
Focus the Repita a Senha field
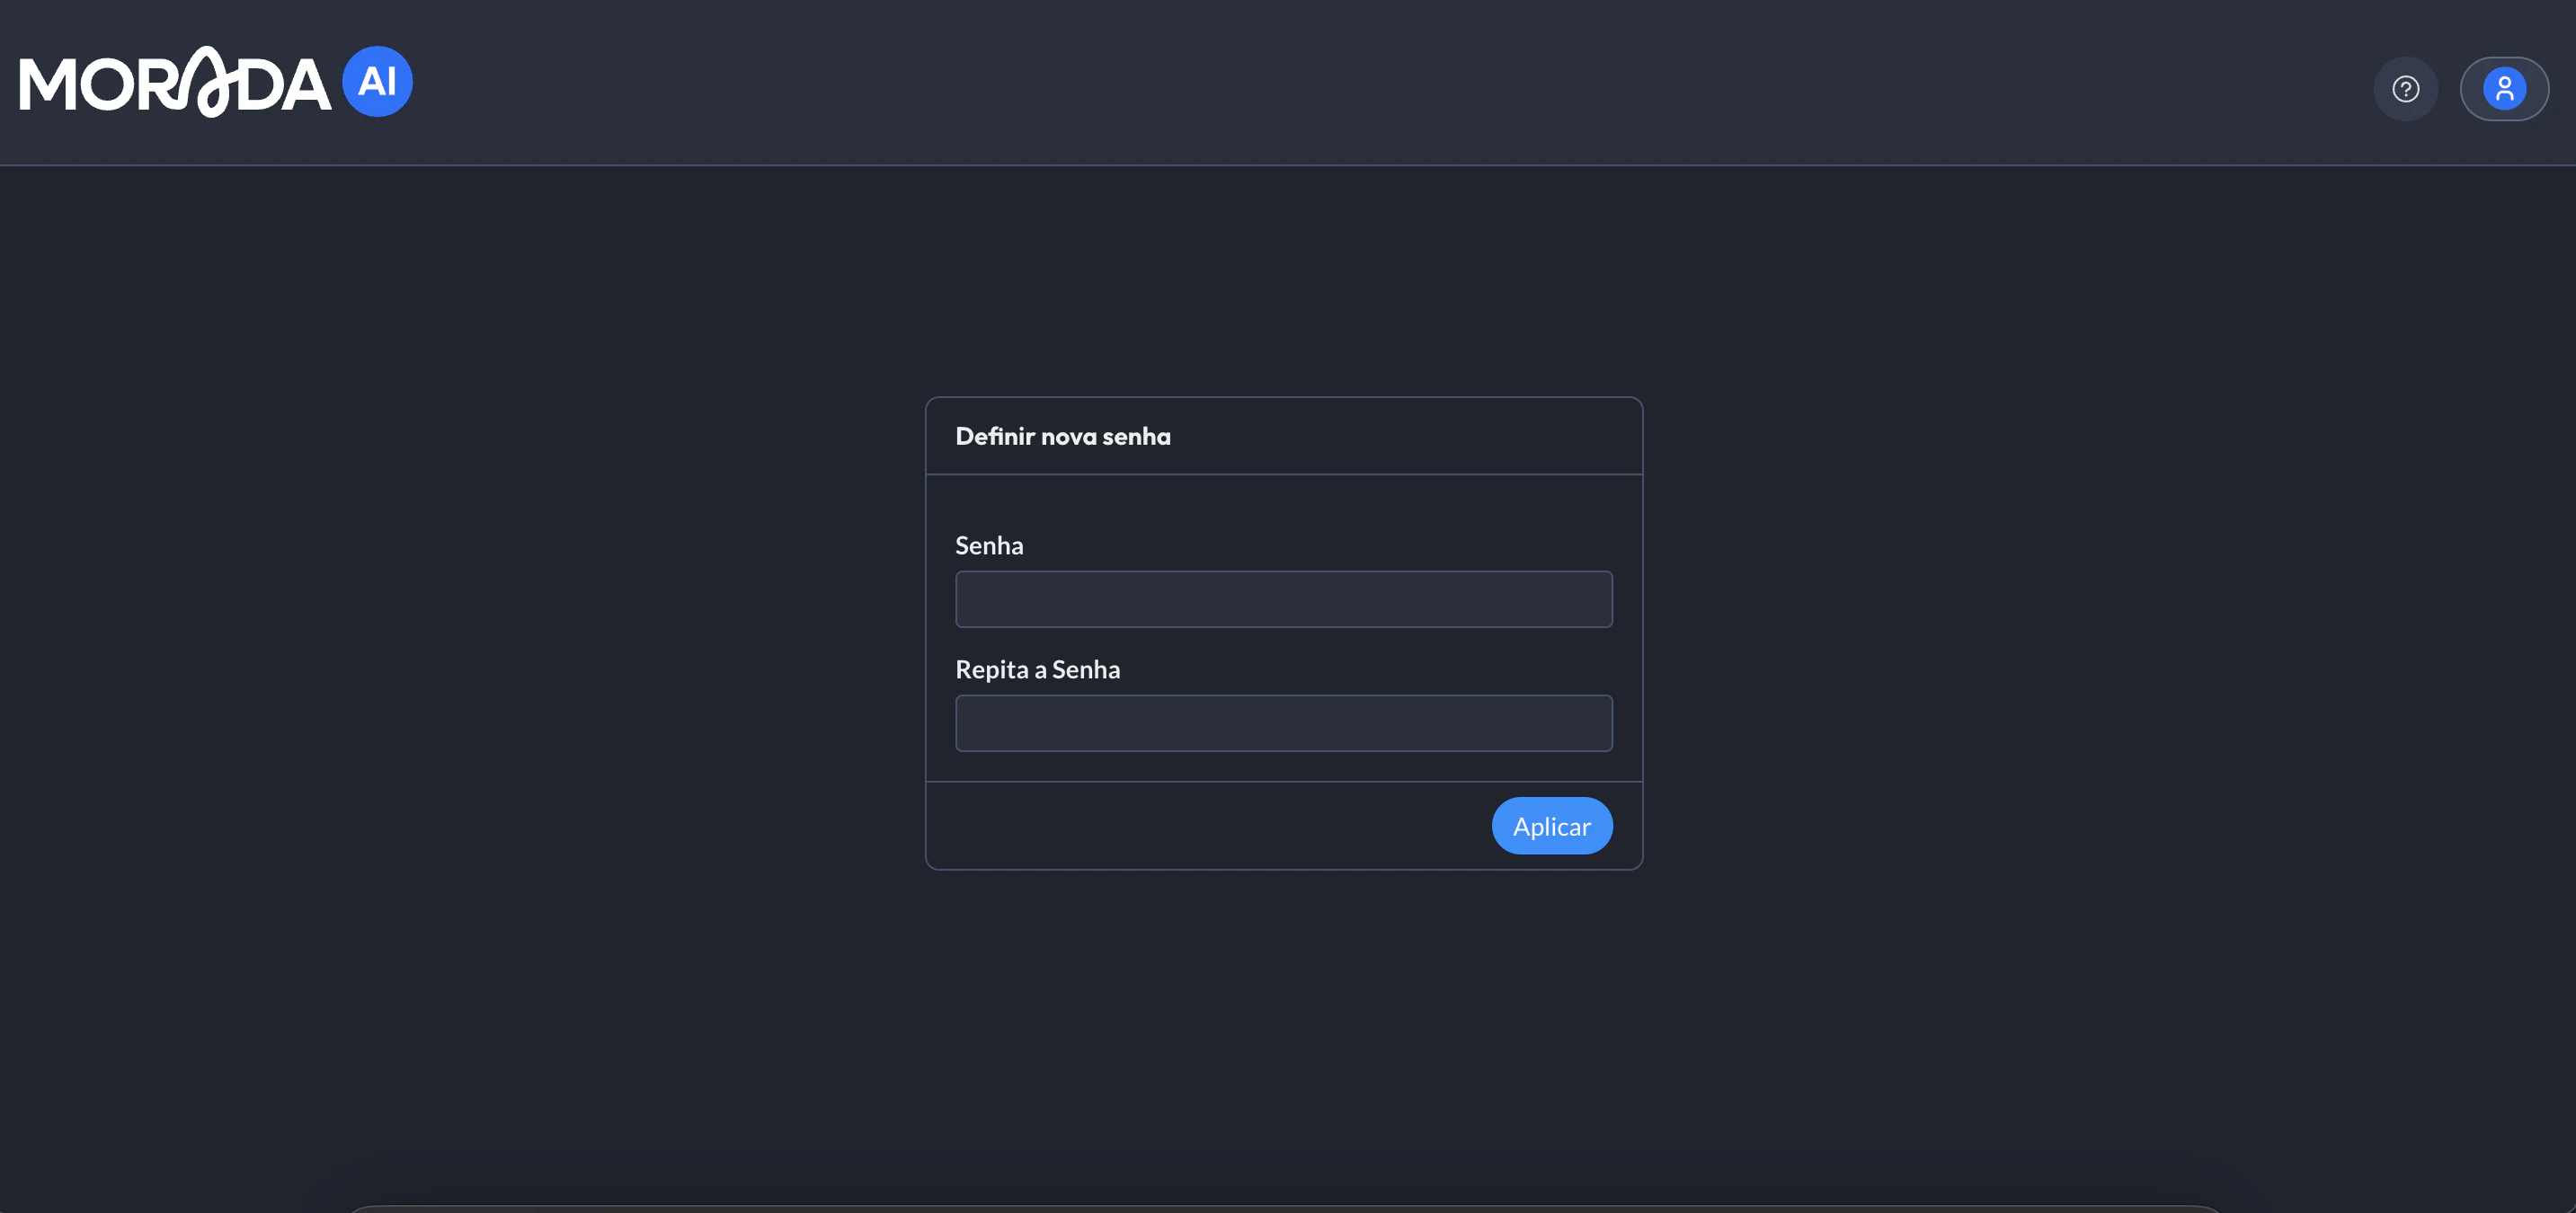click(1283, 723)
